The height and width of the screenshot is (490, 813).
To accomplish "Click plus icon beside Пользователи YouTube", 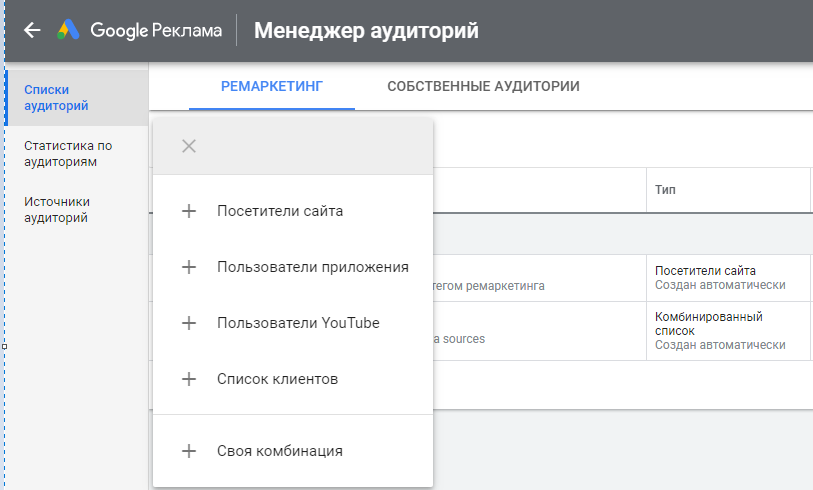I will (189, 323).
